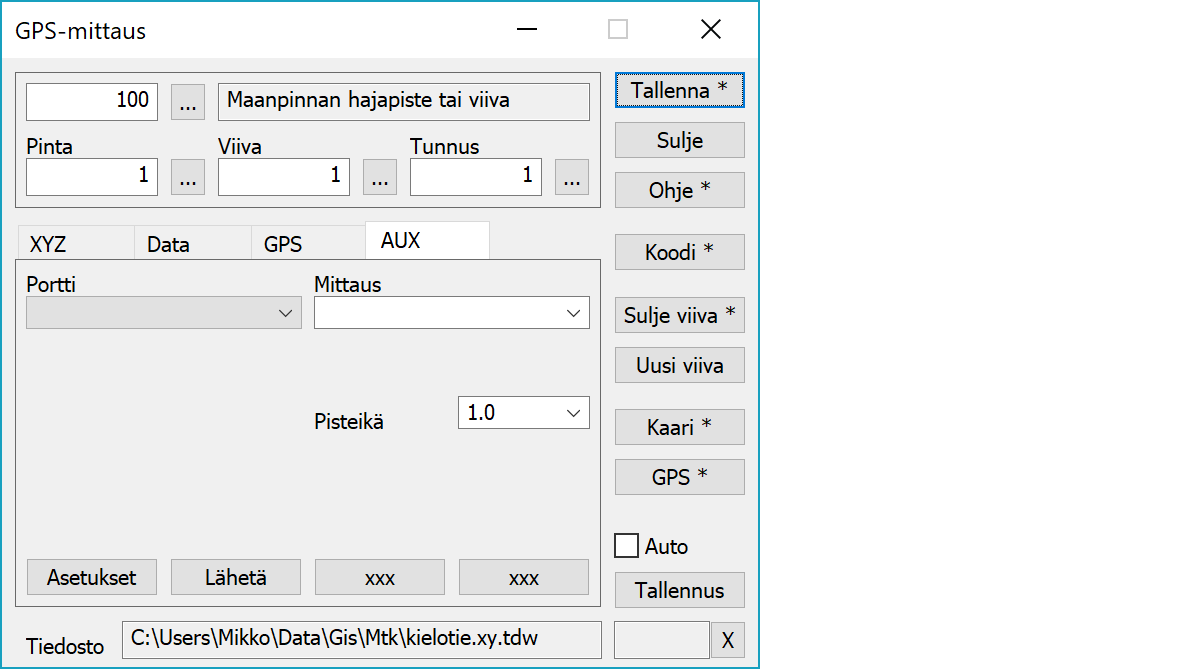
Task: Click the Viiva browse ellipsis button
Action: point(379,177)
